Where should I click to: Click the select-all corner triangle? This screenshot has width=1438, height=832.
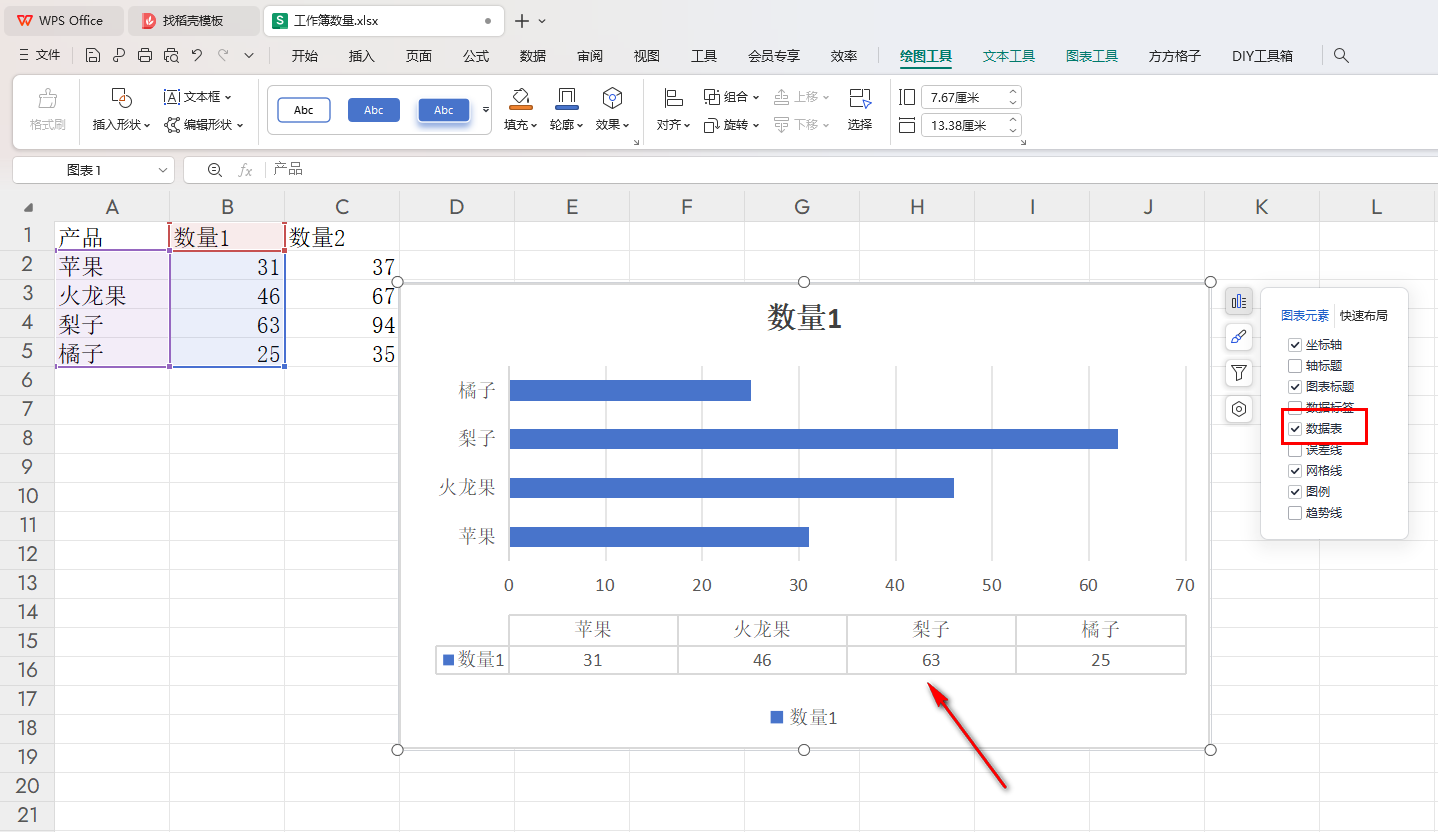[28, 207]
